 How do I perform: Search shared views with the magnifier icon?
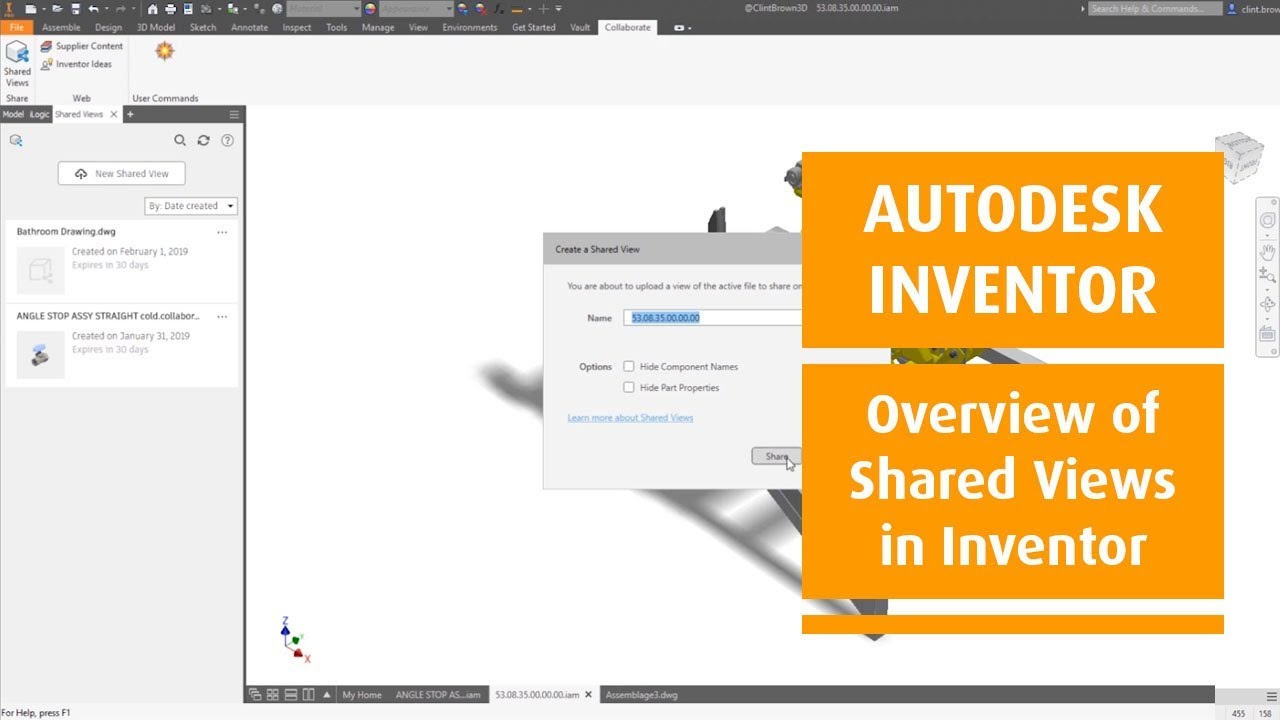click(x=180, y=141)
